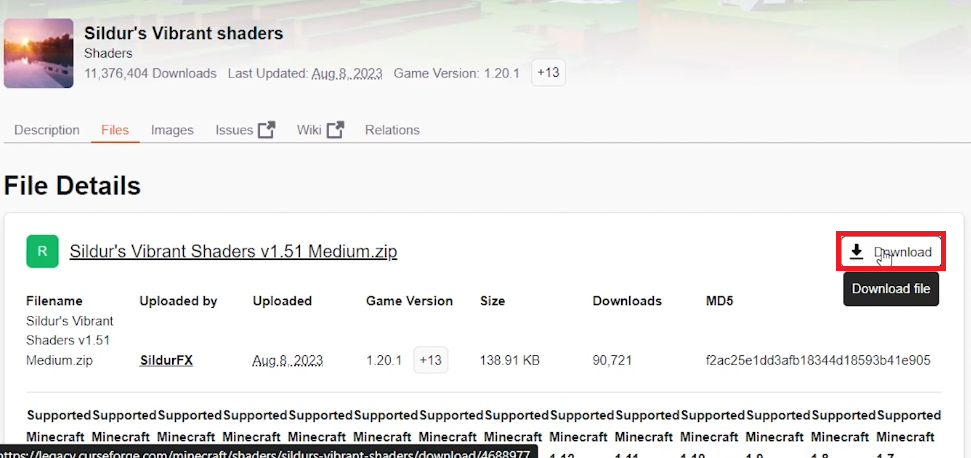The width and height of the screenshot is (971, 458).
Task: Click the Size column header
Action: [492, 301]
